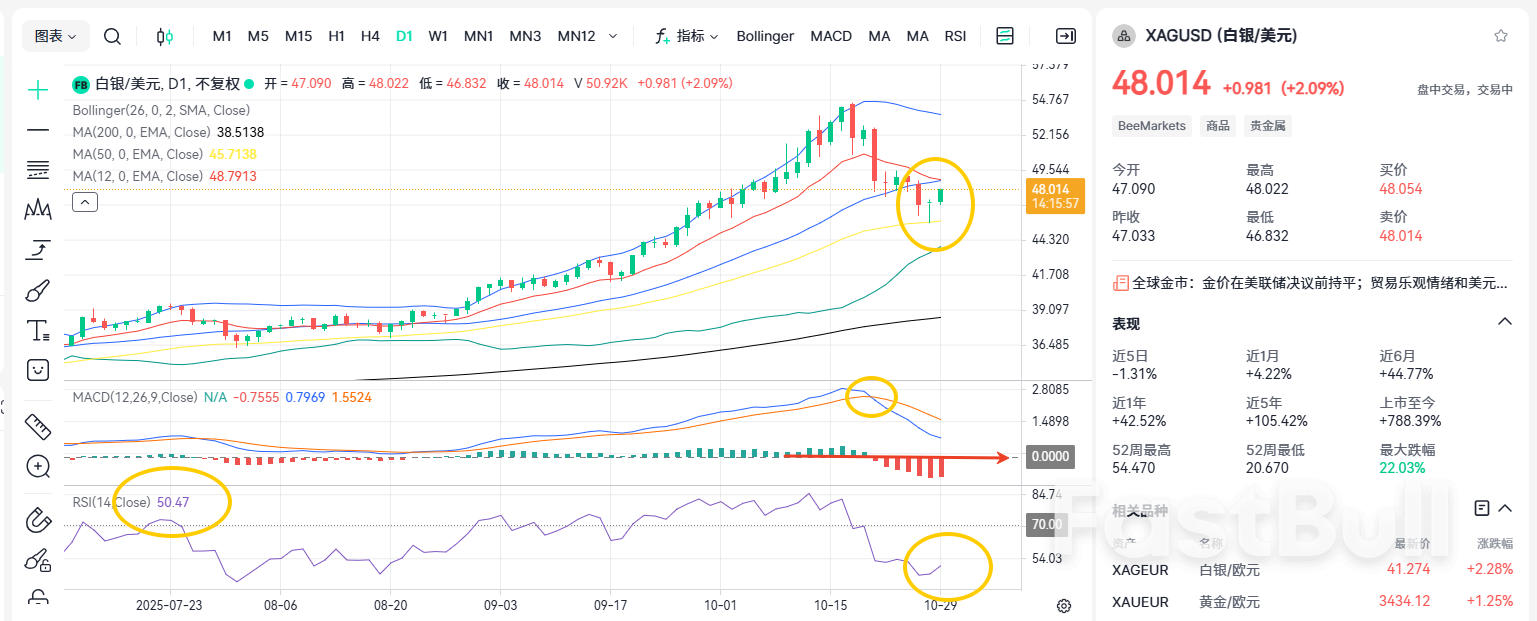The height and width of the screenshot is (621, 1537).
Task: Select the brush drawing tool
Action: 37,288
